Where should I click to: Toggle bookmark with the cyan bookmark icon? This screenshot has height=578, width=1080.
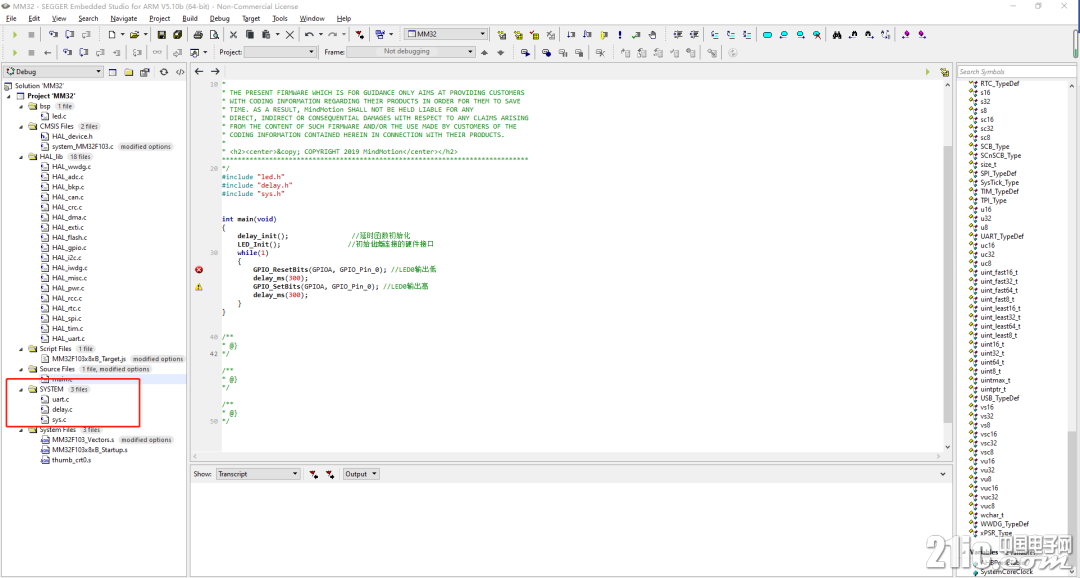(767, 34)
